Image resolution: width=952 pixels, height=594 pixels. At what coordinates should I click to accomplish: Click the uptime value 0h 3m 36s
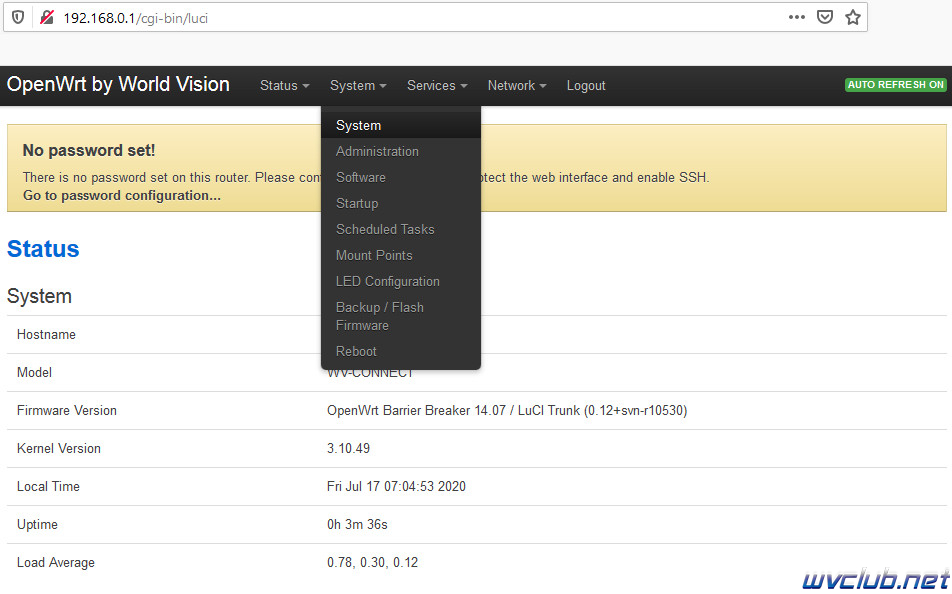[357, 524]
